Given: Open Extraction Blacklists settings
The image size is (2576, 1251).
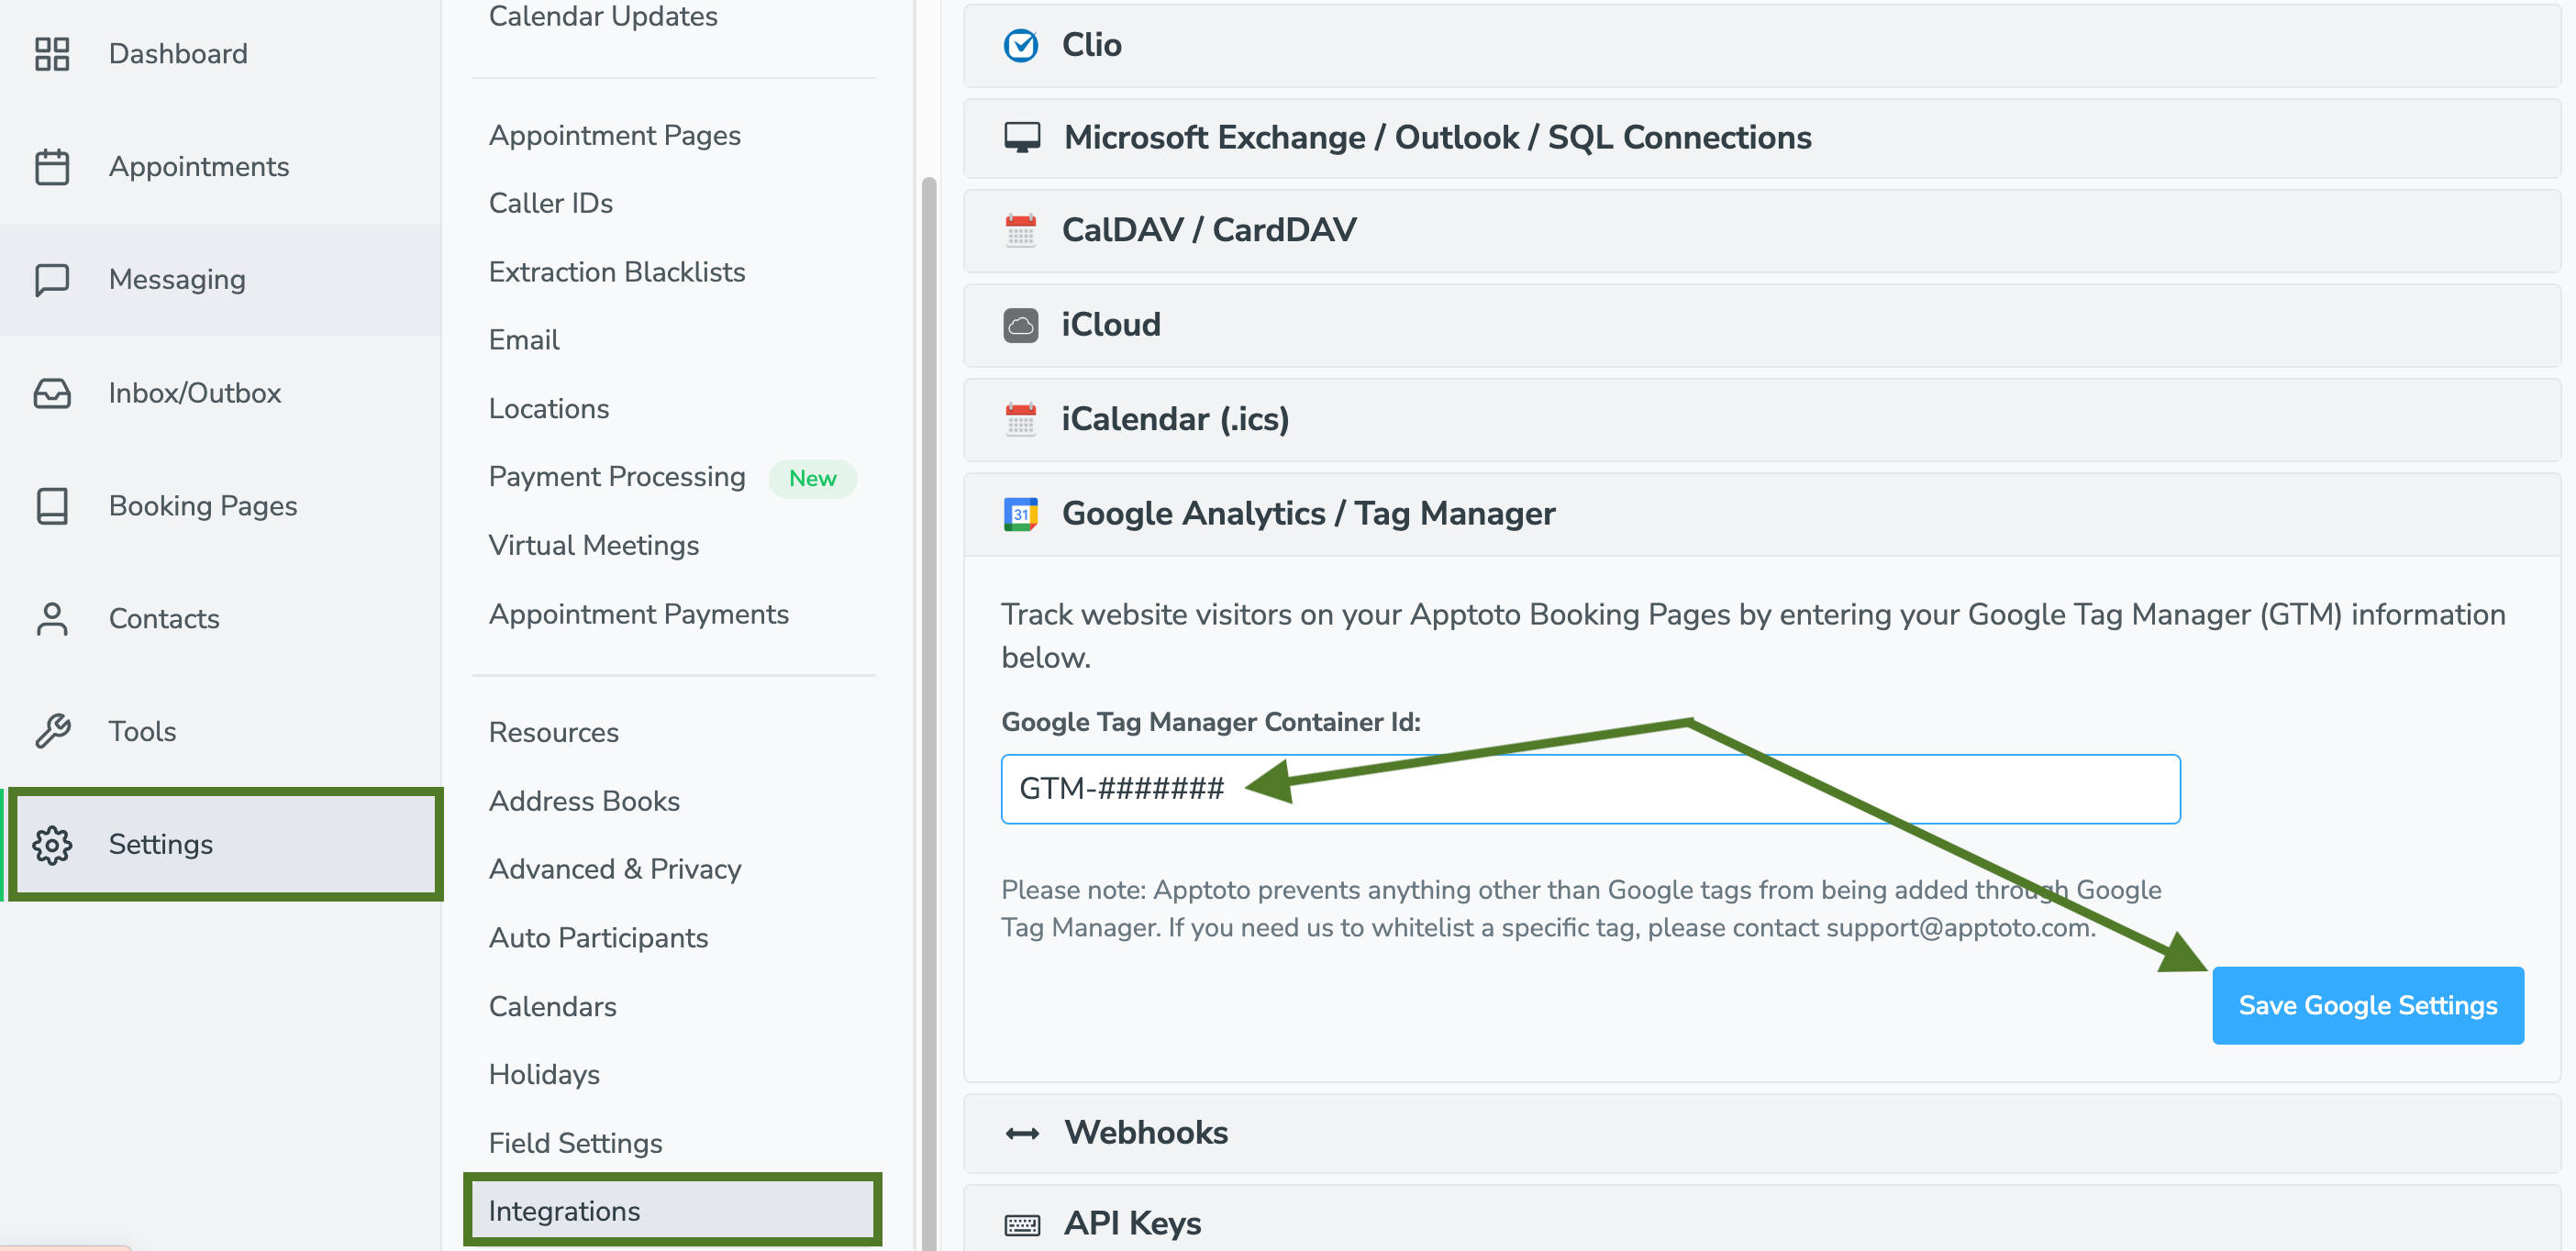Looking at the screenshot, I should click(617, 272).
